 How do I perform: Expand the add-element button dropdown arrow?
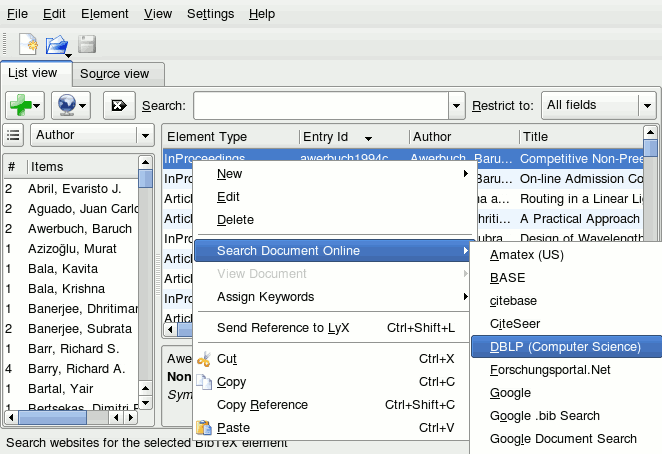(x=37, y=106)
